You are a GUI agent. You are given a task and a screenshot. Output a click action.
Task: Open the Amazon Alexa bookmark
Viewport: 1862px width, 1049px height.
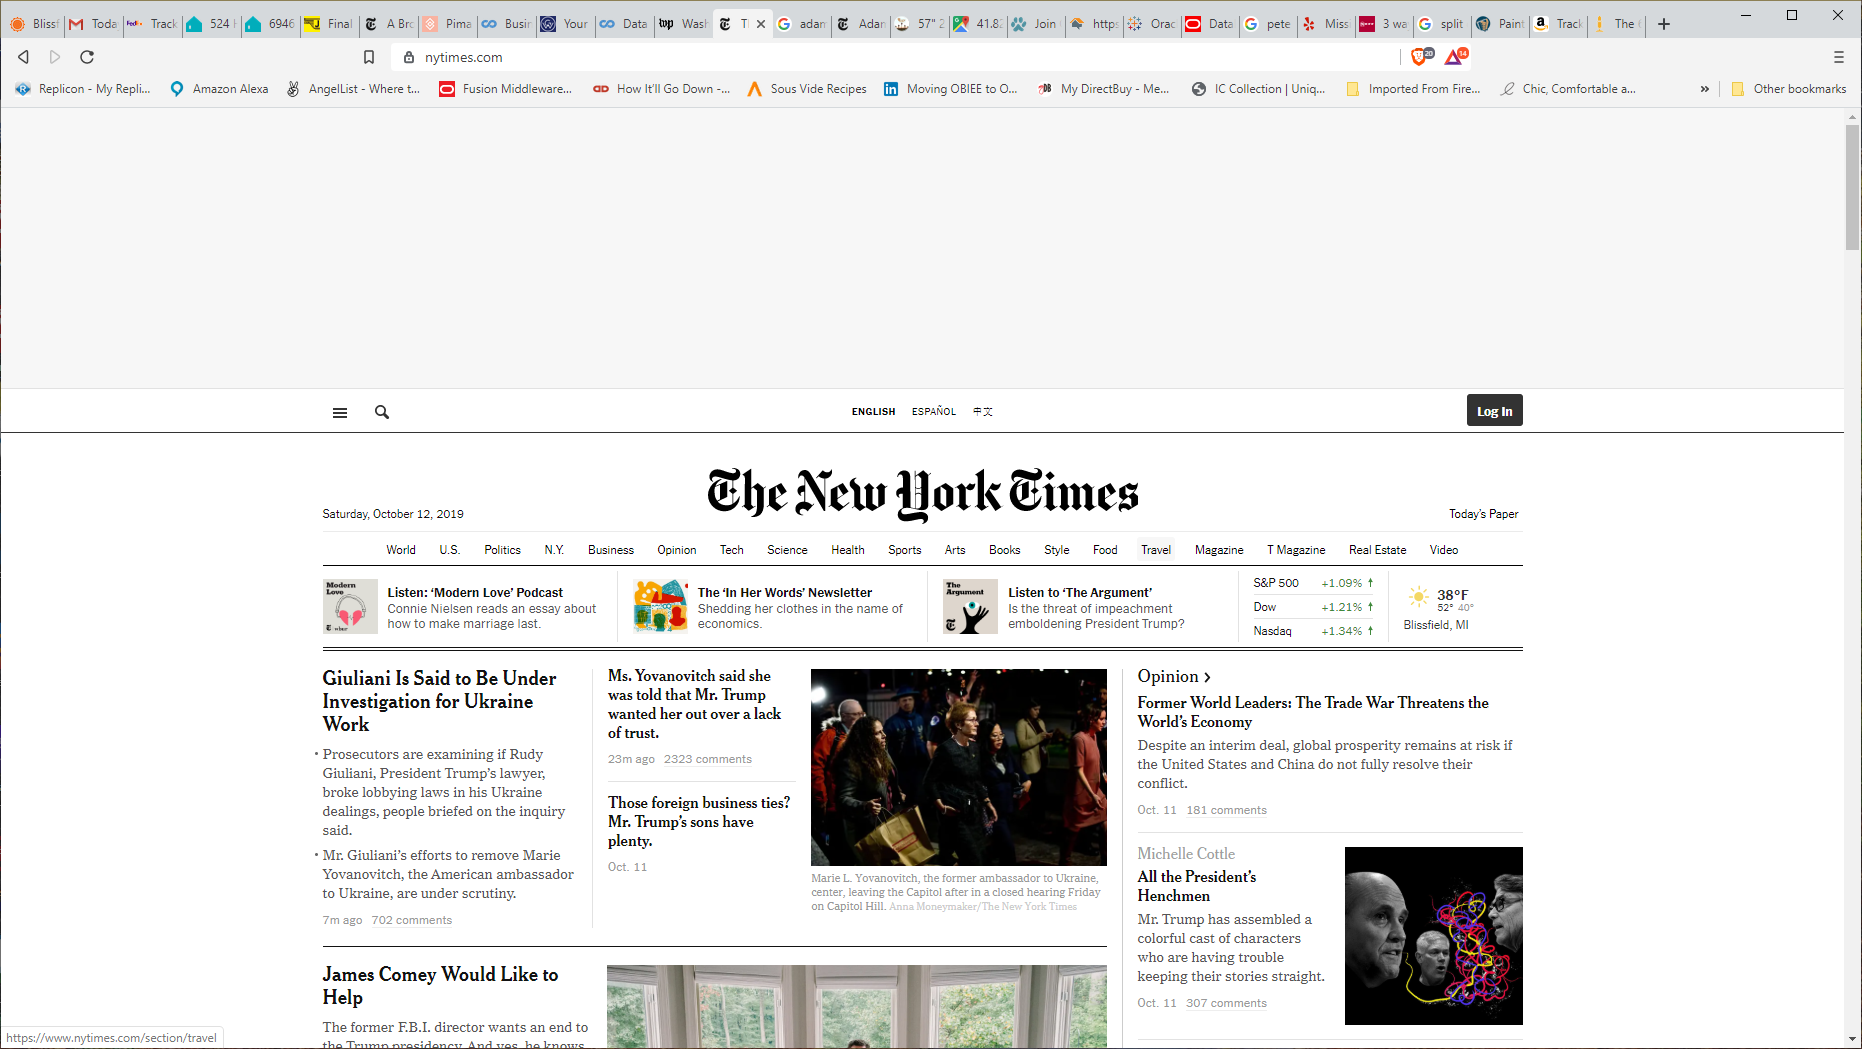(219, 89)
